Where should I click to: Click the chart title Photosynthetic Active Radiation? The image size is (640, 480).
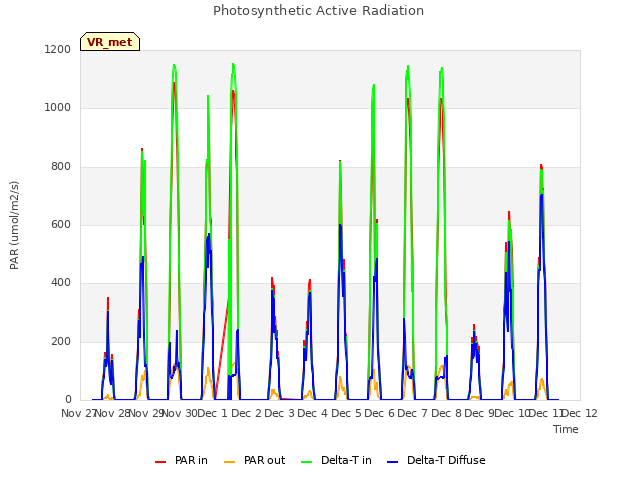pyautogui.click(x=318, y=11)
